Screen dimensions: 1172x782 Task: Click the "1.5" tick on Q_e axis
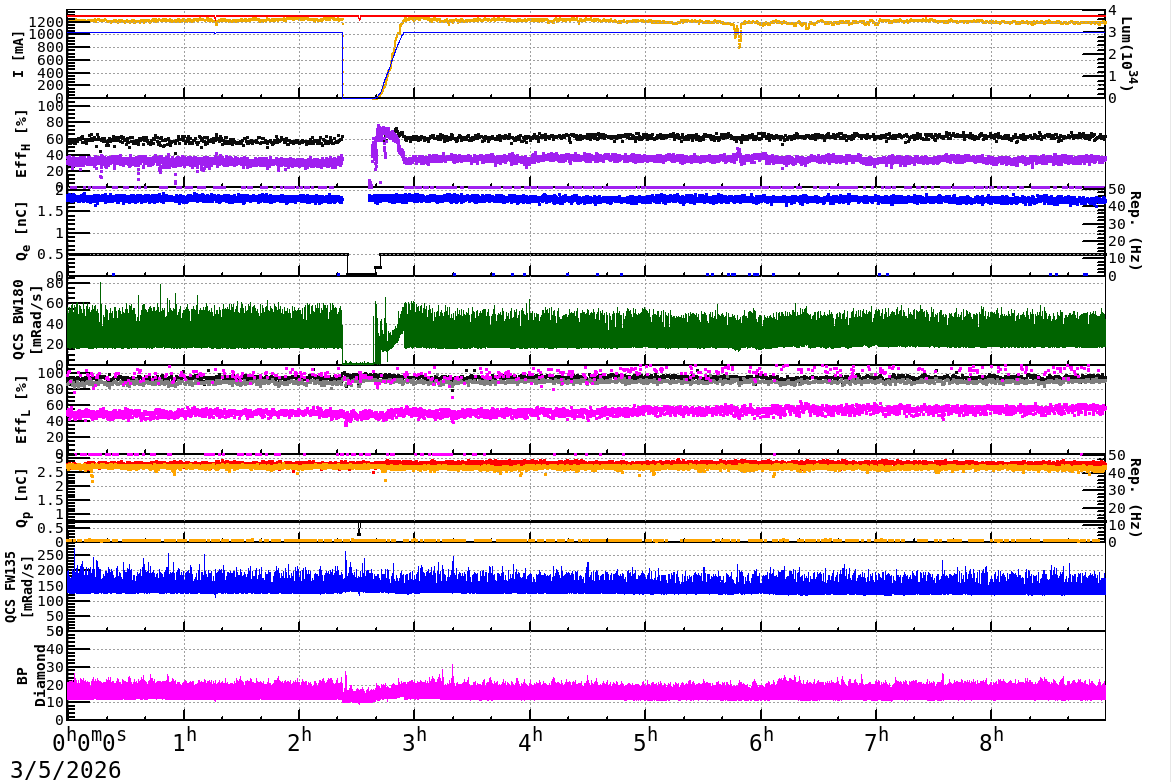[52, 211]
